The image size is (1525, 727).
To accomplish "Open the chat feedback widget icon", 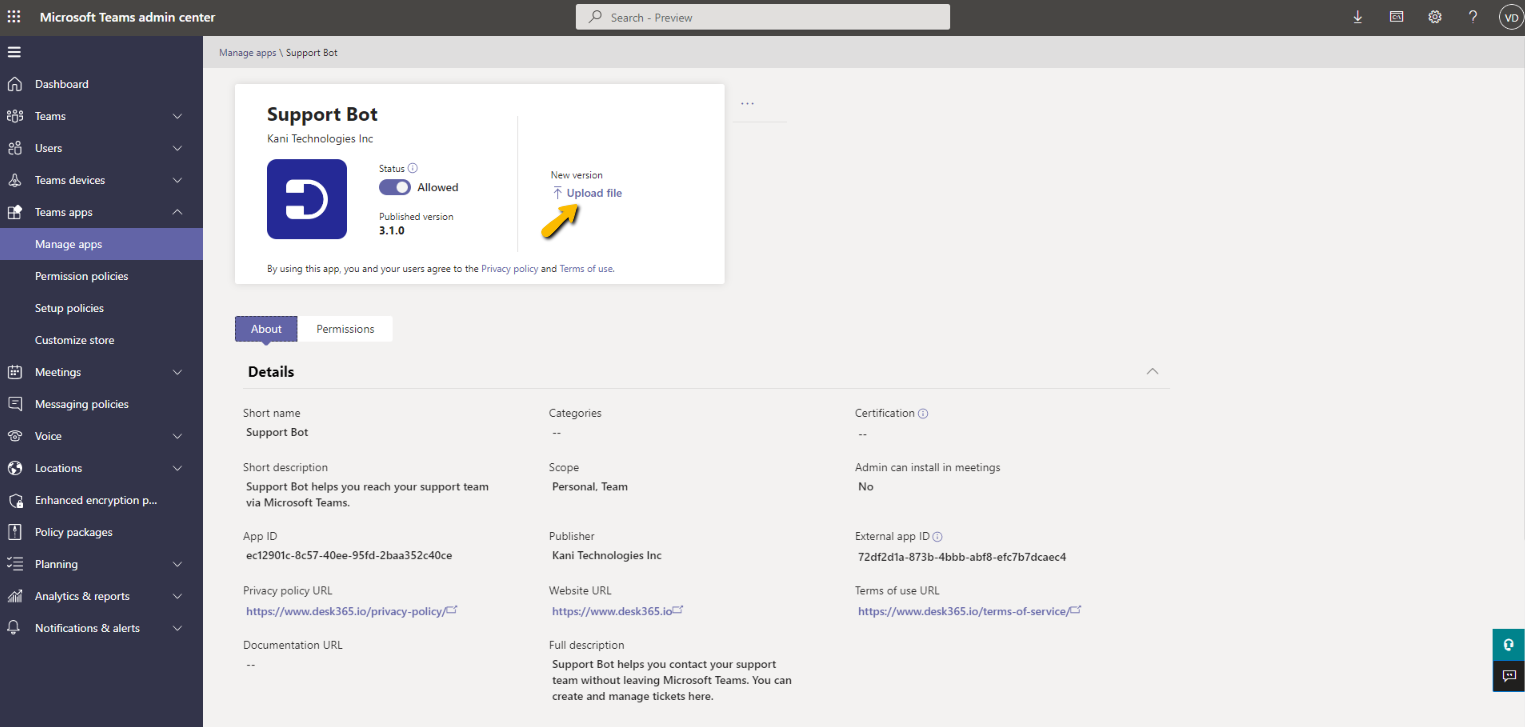I will [1508, 676].
